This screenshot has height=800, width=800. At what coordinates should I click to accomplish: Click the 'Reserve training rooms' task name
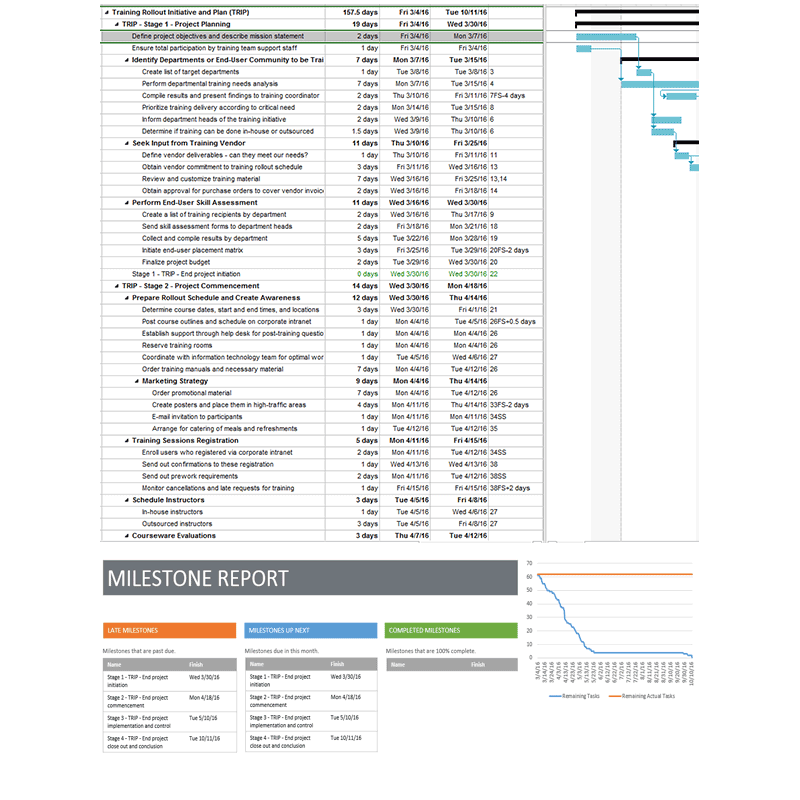[x=177, y=345]
